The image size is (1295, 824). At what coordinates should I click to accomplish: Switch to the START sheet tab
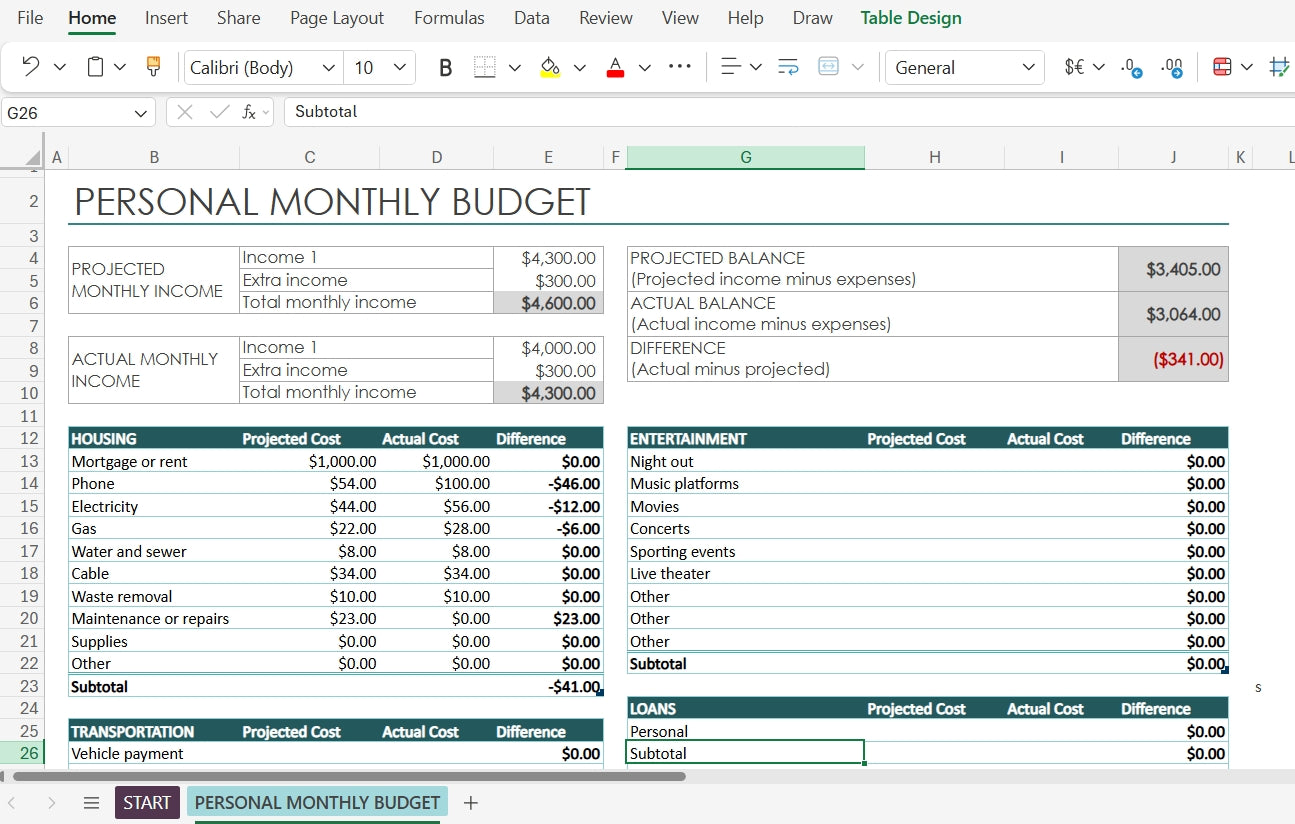point(147,803)
